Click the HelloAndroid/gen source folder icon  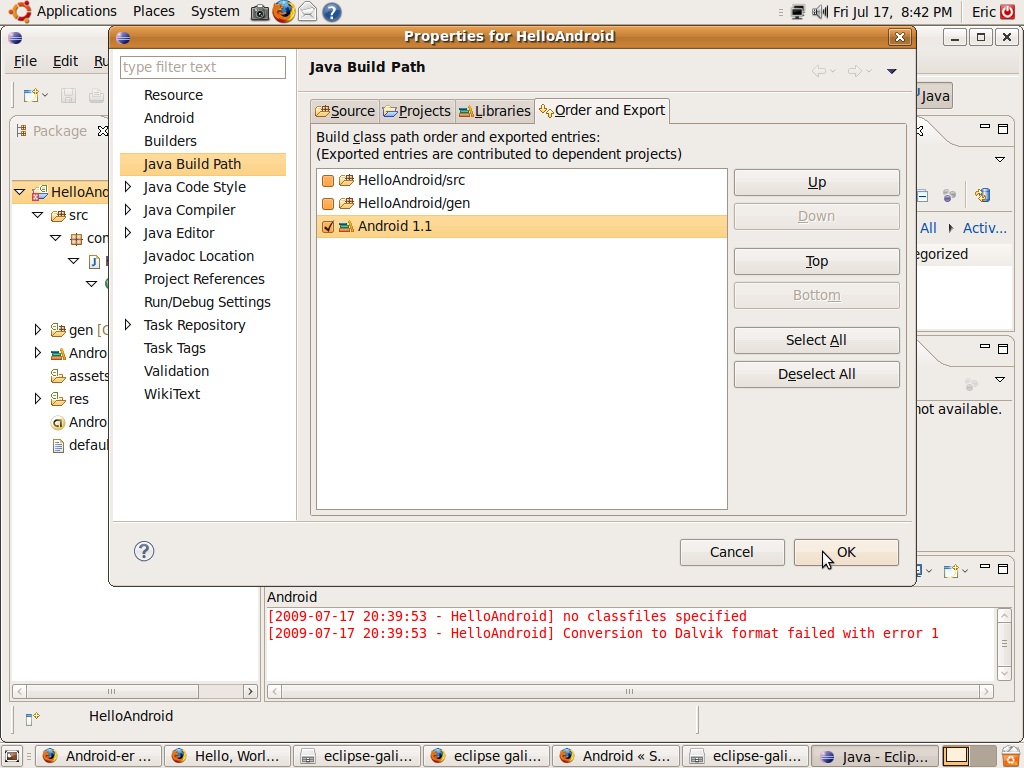pyautogui.click(x=346, y=203)
